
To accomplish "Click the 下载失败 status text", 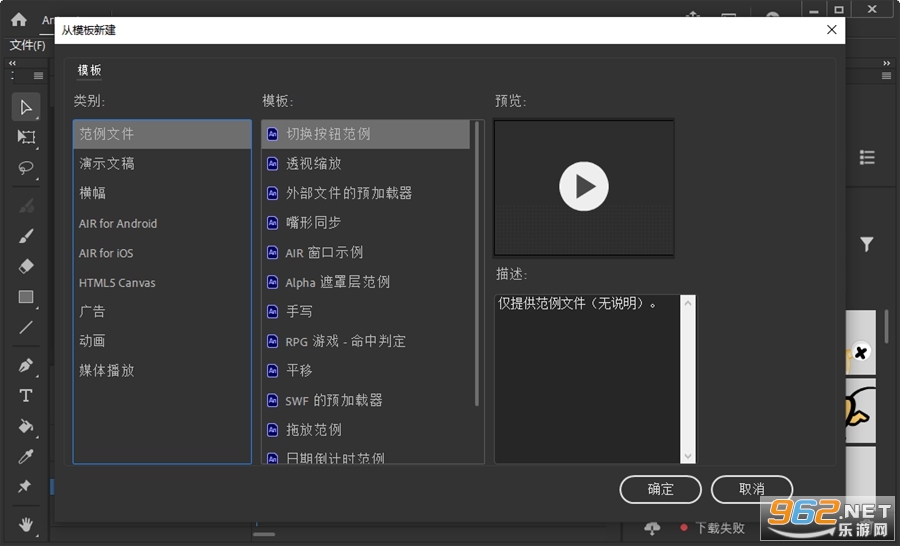I will click(720, 528).
